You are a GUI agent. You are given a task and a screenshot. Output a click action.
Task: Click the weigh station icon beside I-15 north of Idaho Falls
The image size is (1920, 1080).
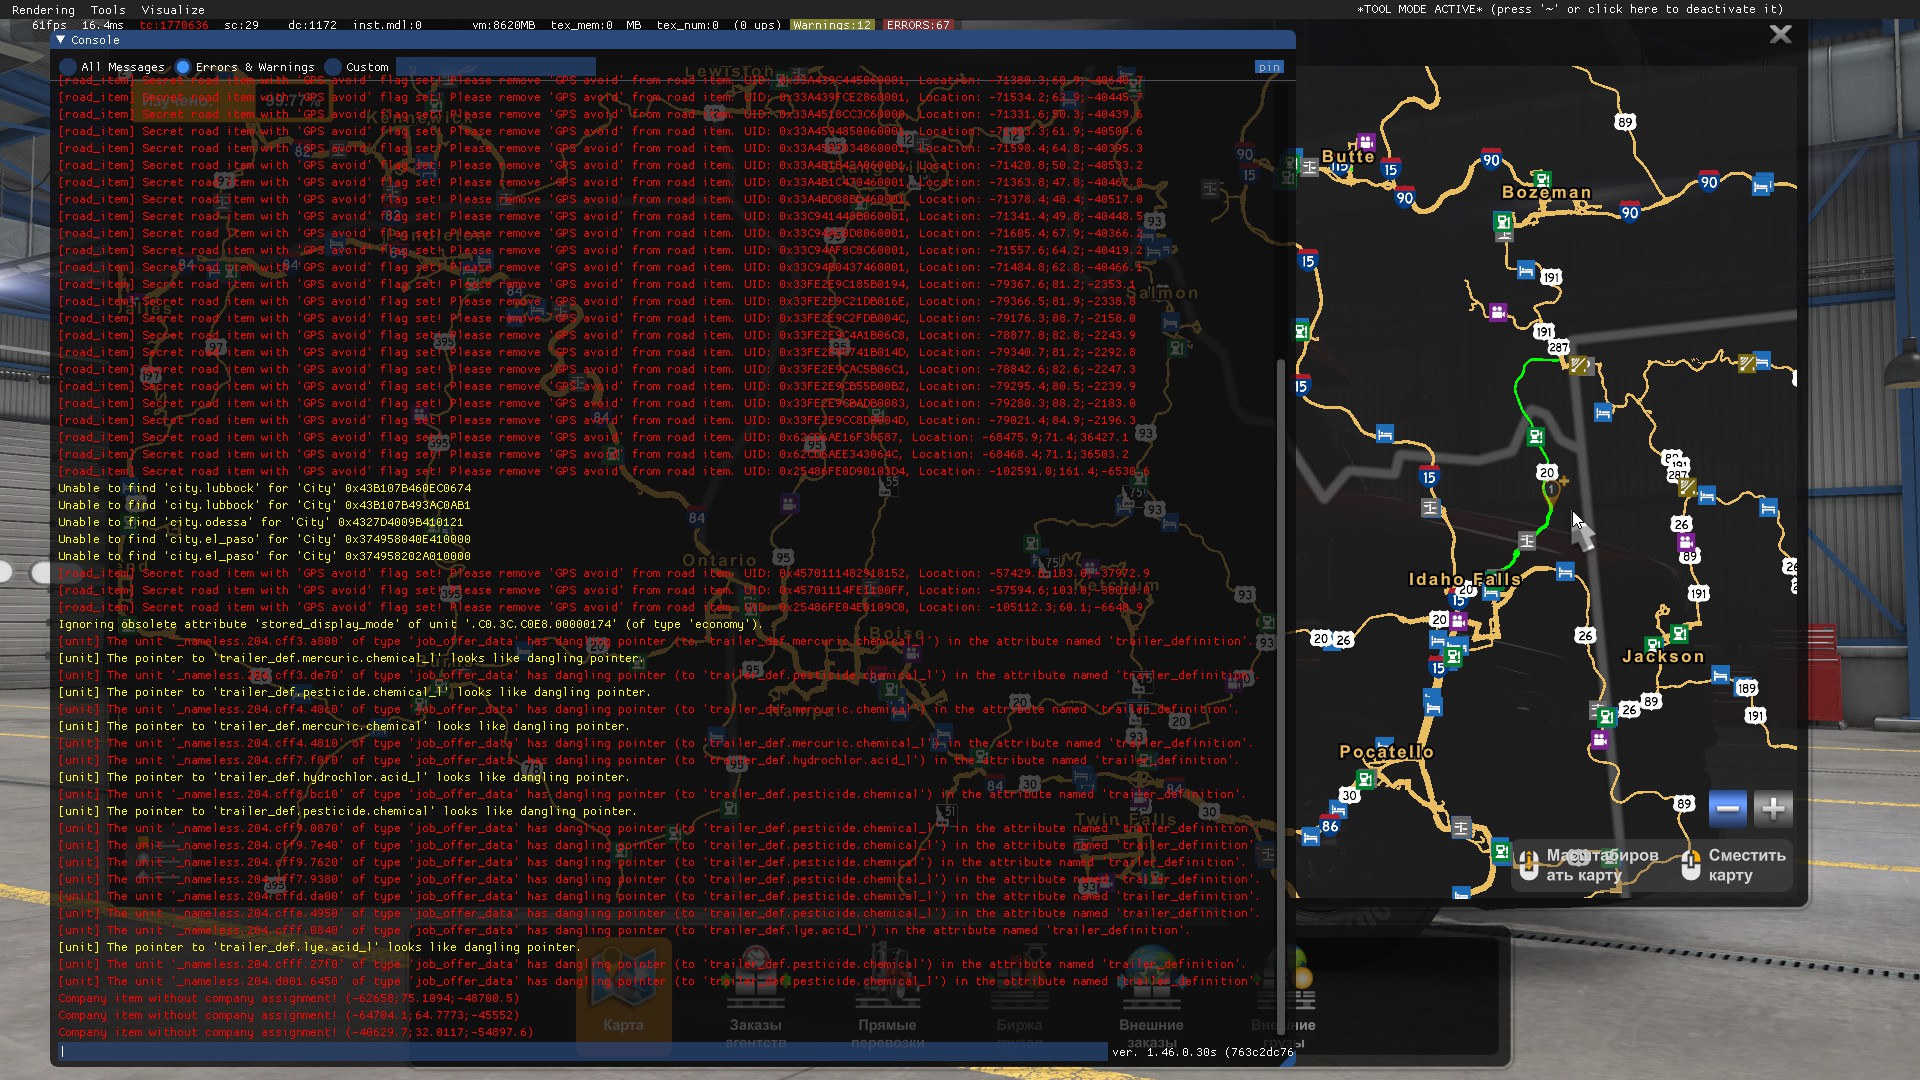pos(1430,508)
